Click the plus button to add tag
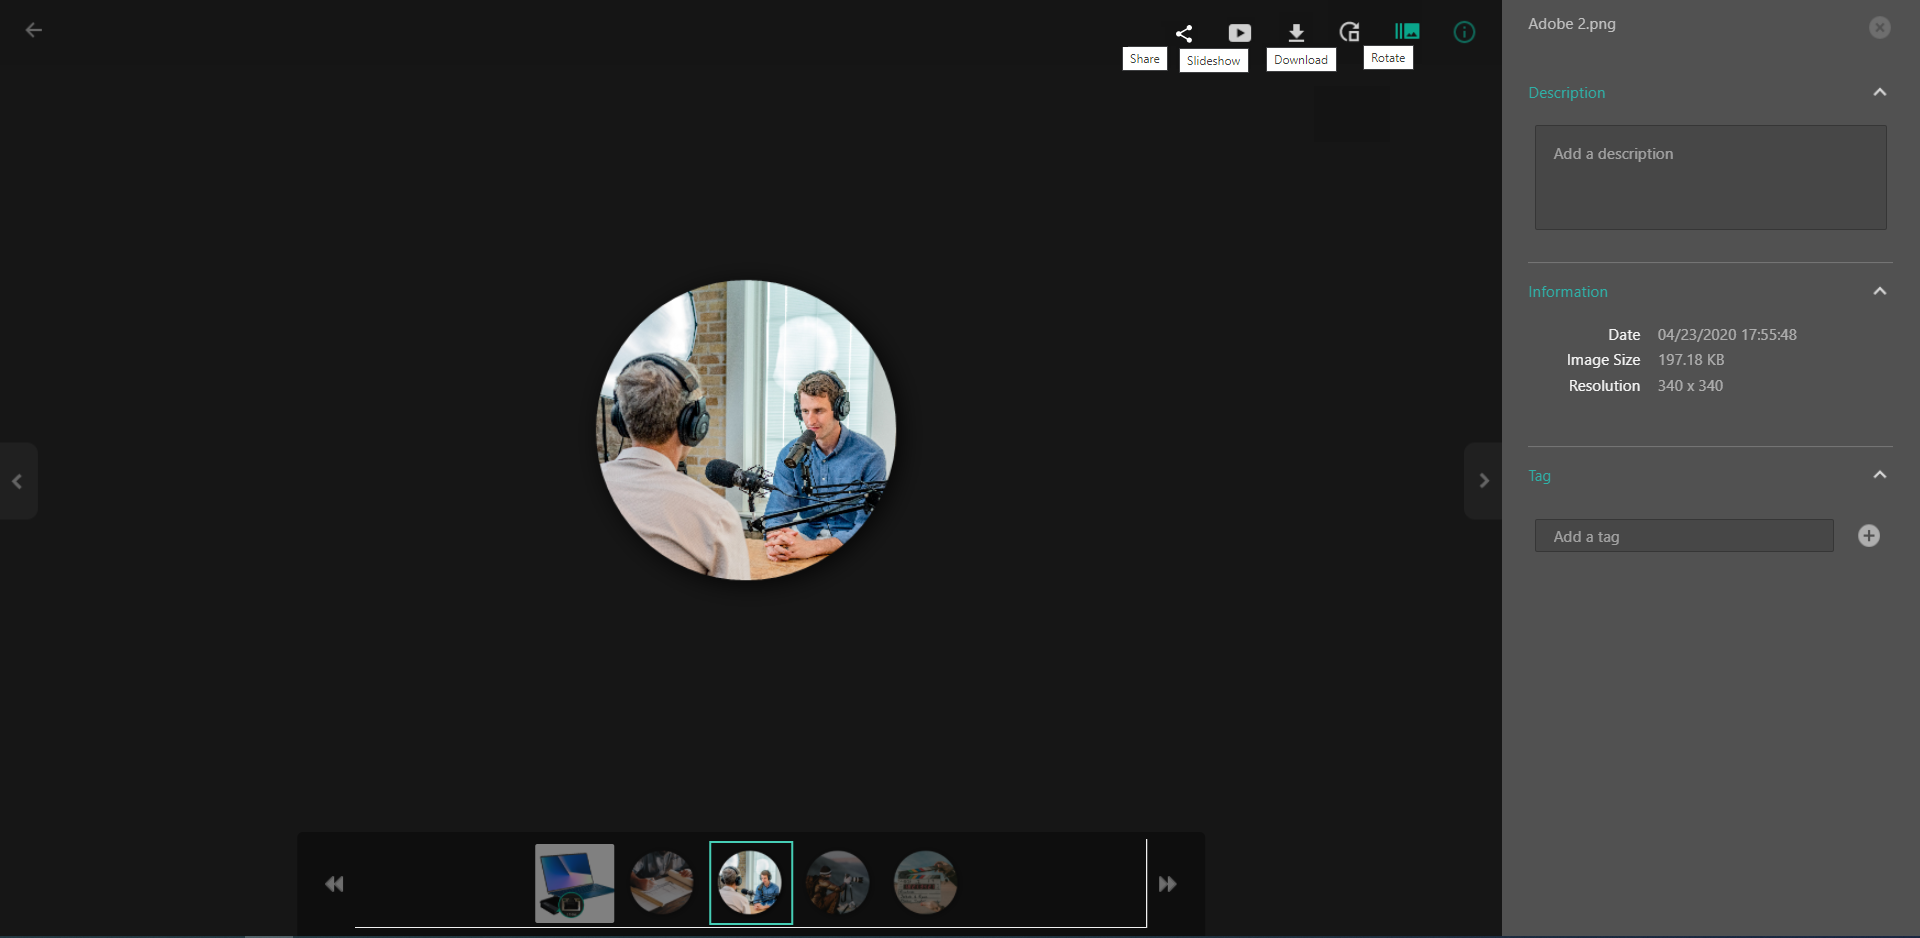This screenshot has width=1920, height=938. pyautogui.click(x=1869, y=536)
